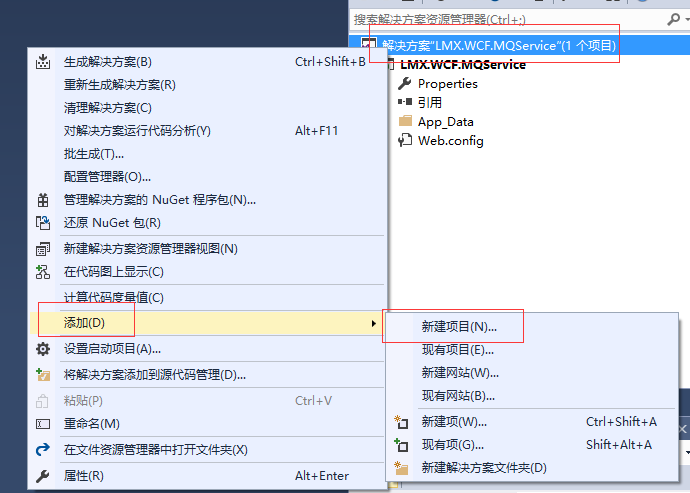Choose 还原 NuGet 包(R)

pos(207,223)
